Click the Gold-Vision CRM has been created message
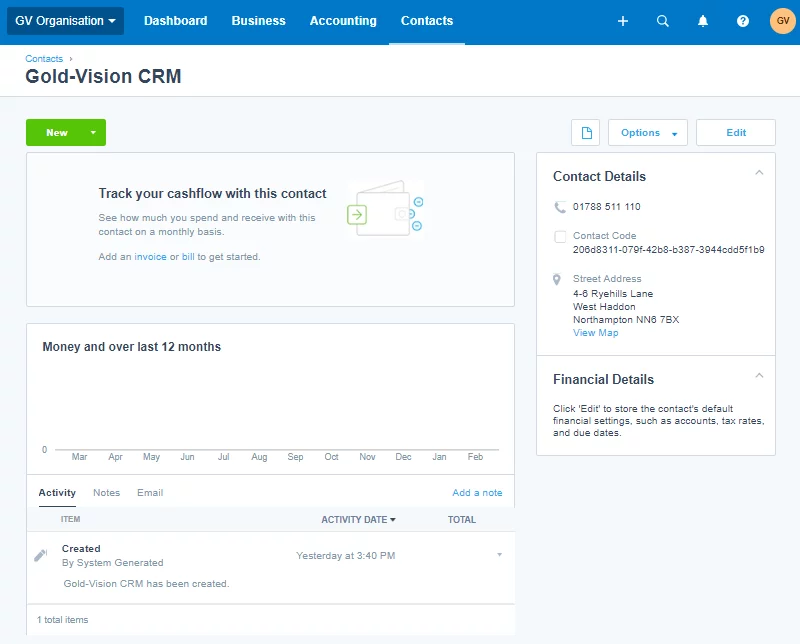 (146, 584)
